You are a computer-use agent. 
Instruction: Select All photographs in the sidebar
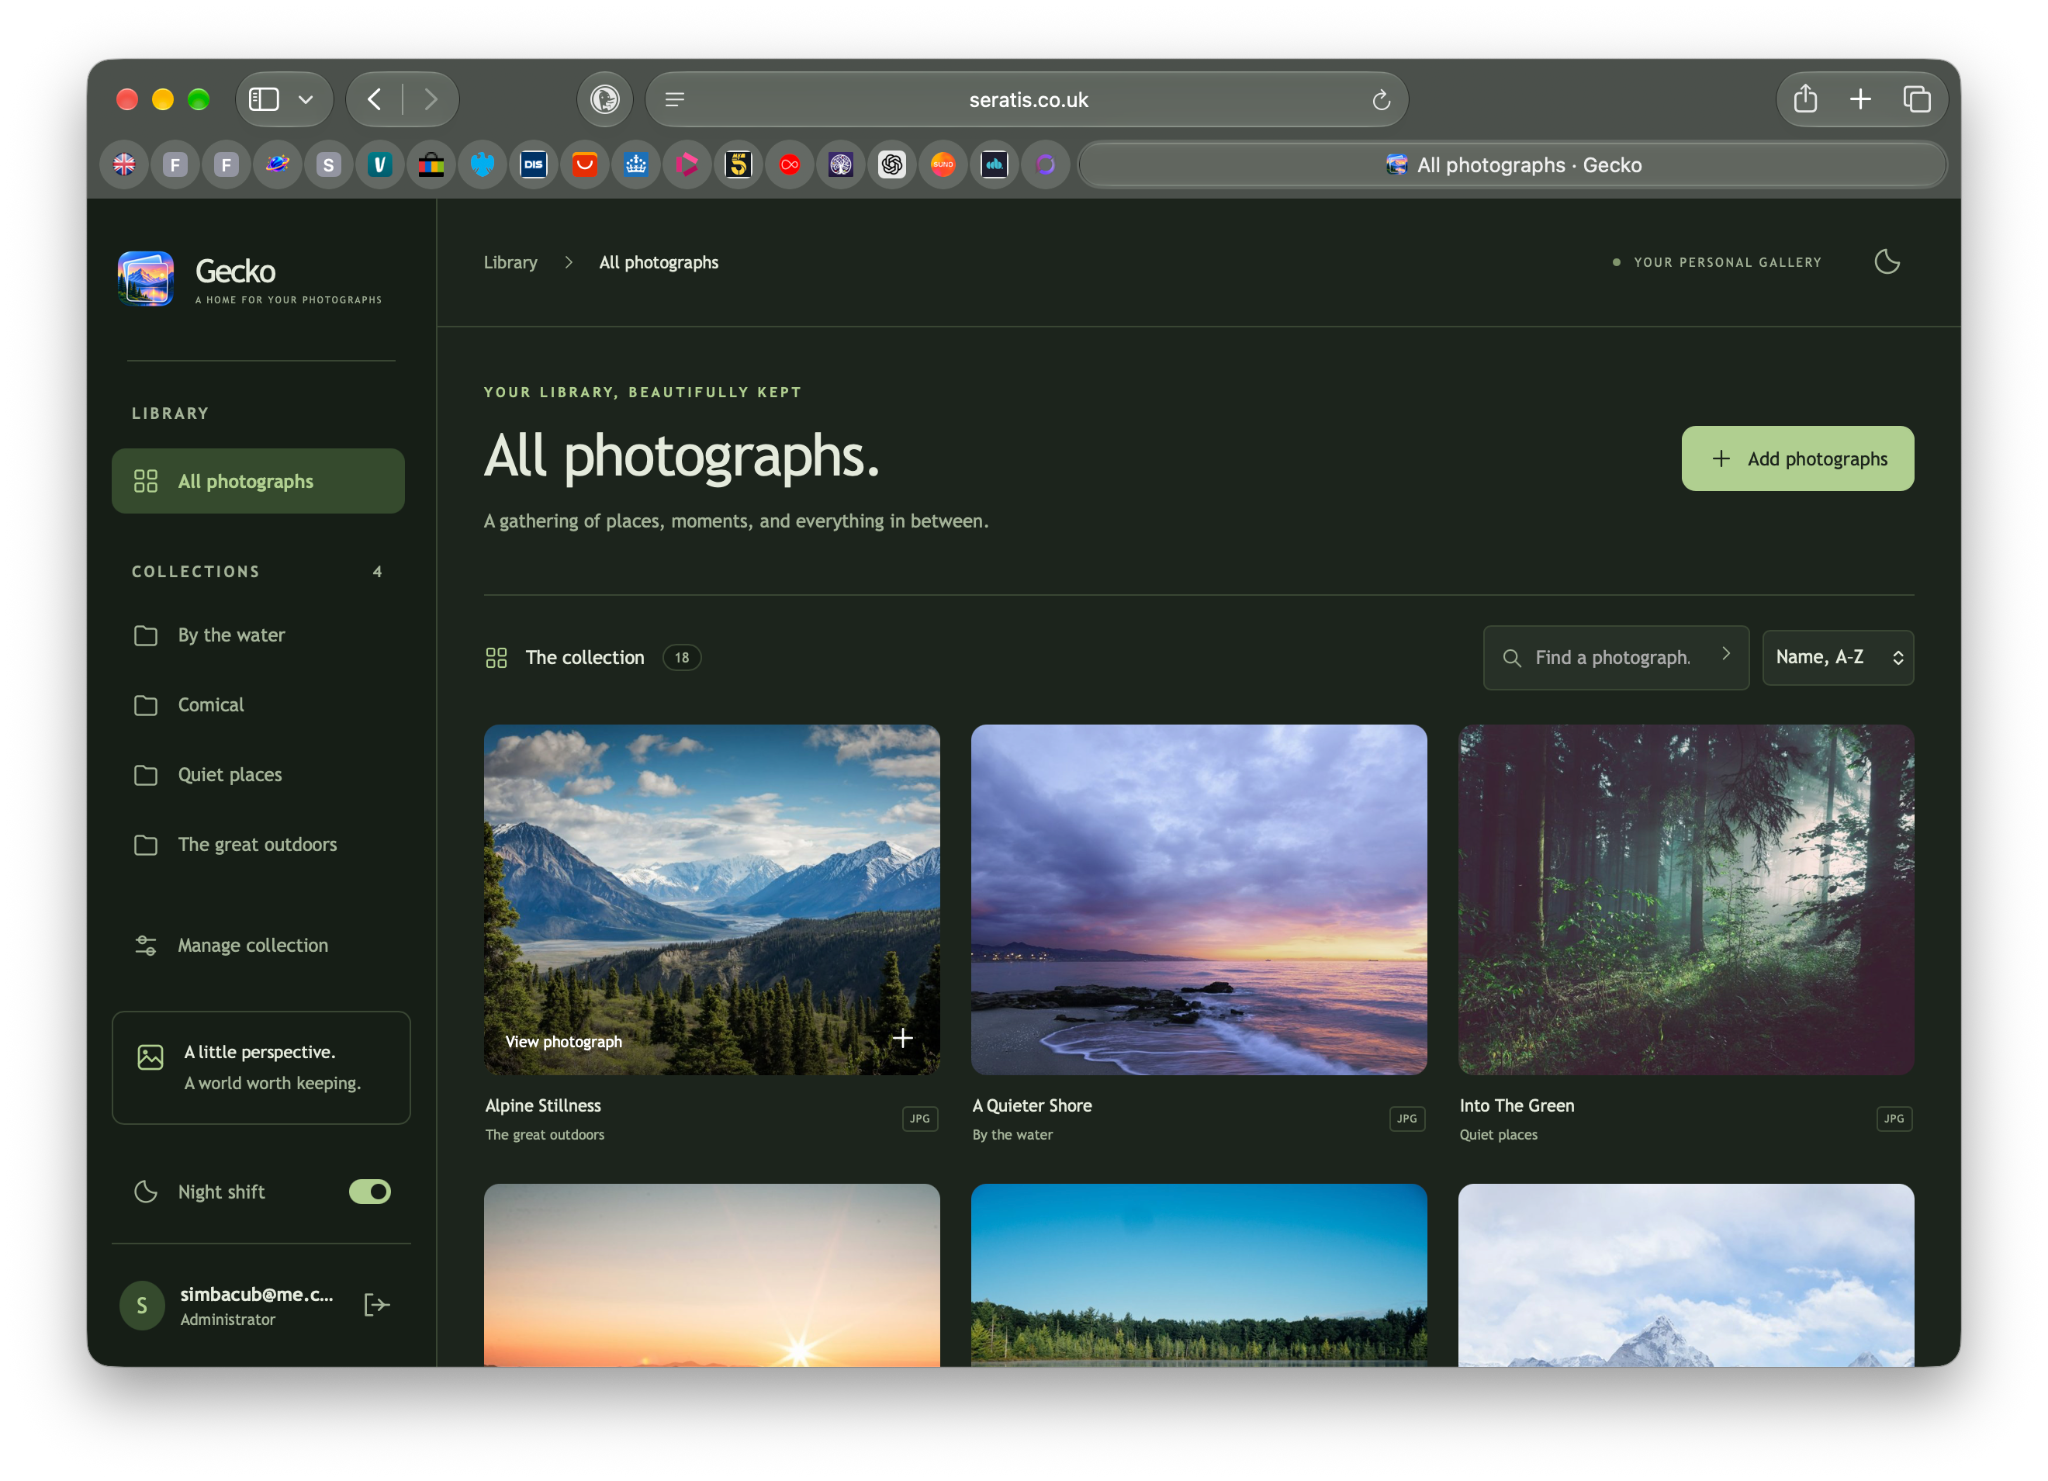coord(258,481)
